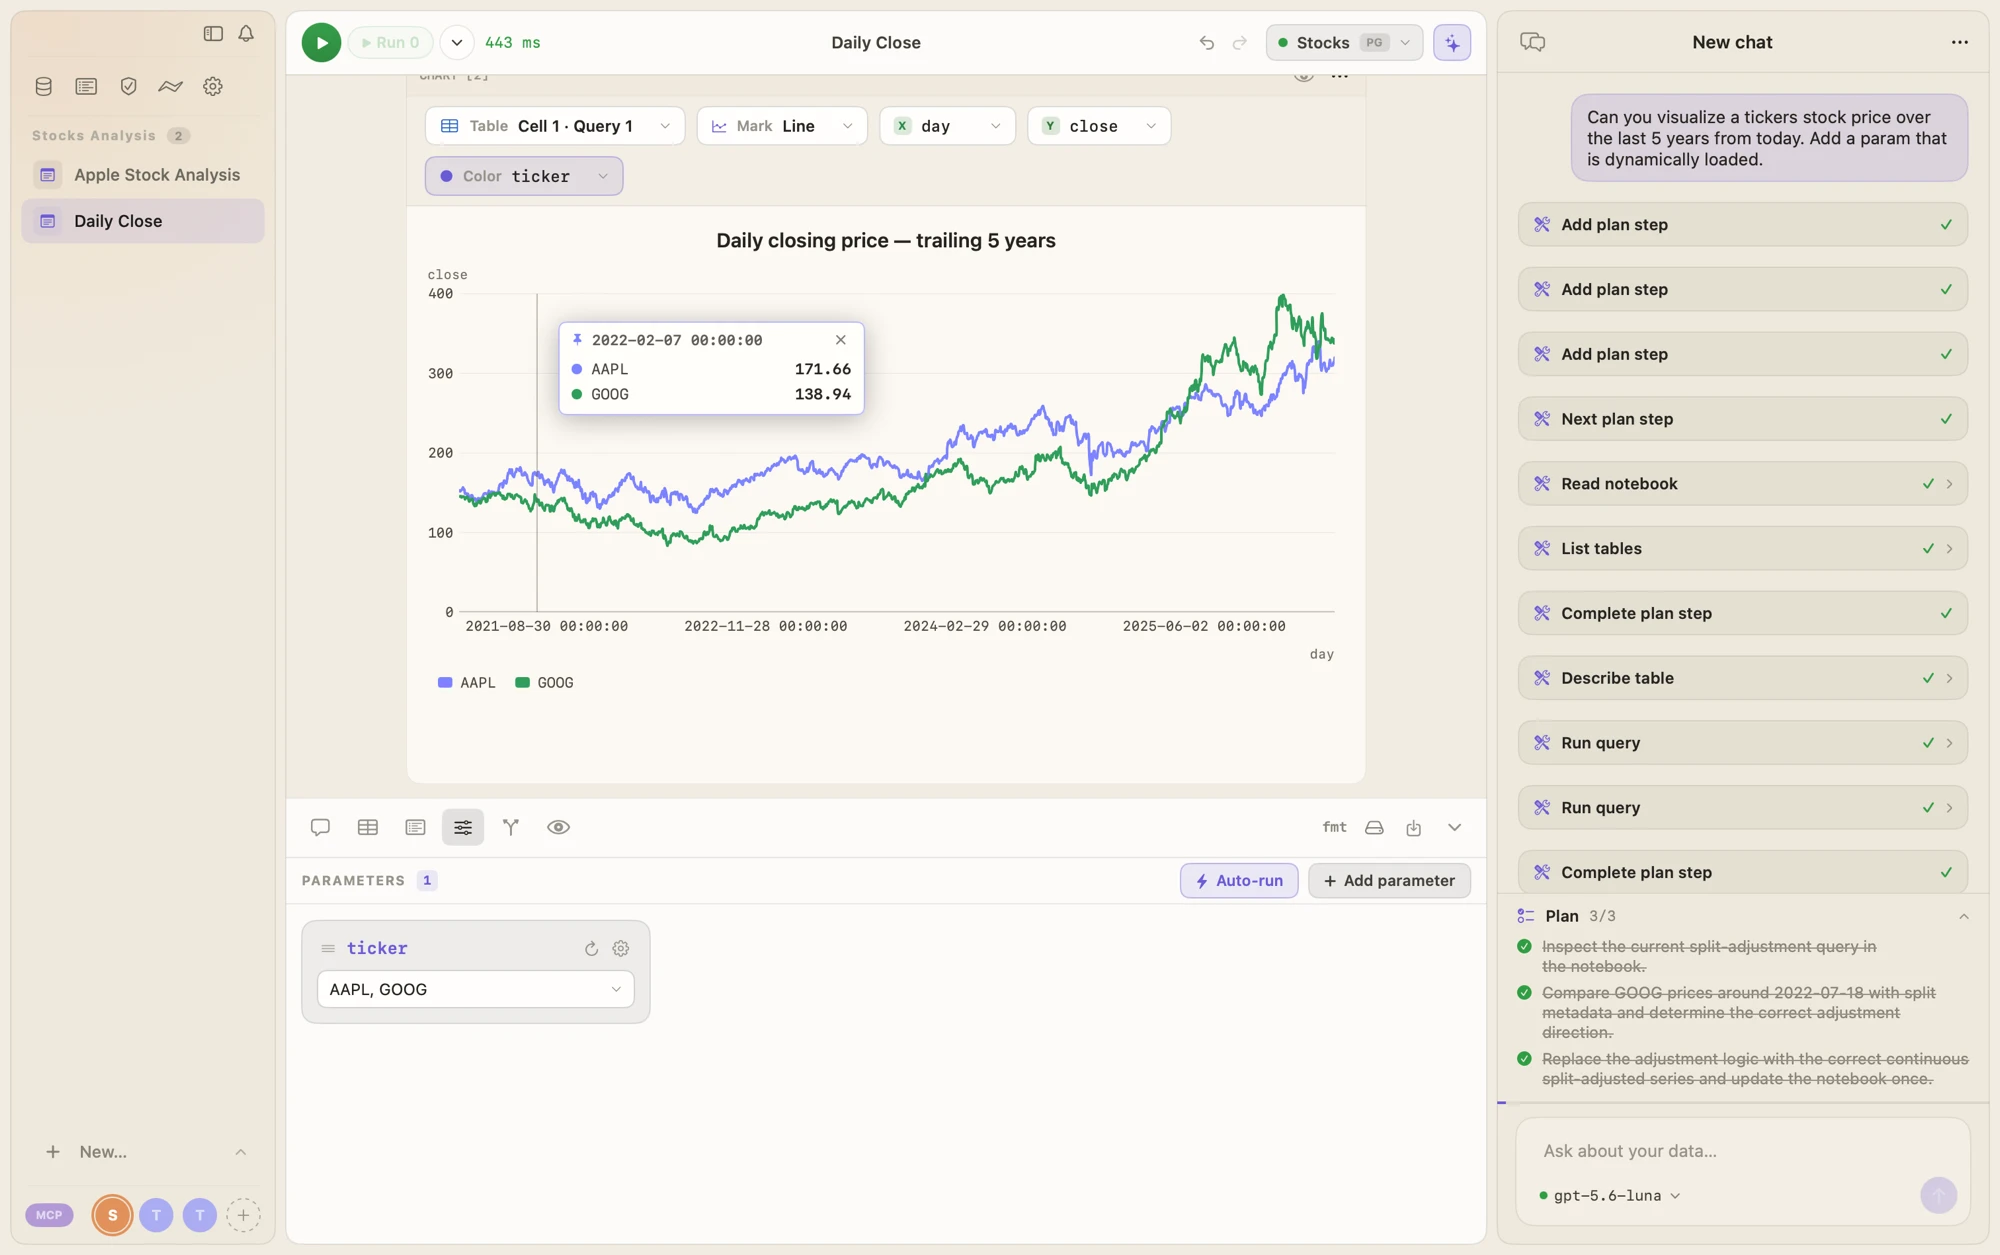Run the notebook with green play button
The width and height of the screenshot is (2000, 1255).
coord(321,42)
